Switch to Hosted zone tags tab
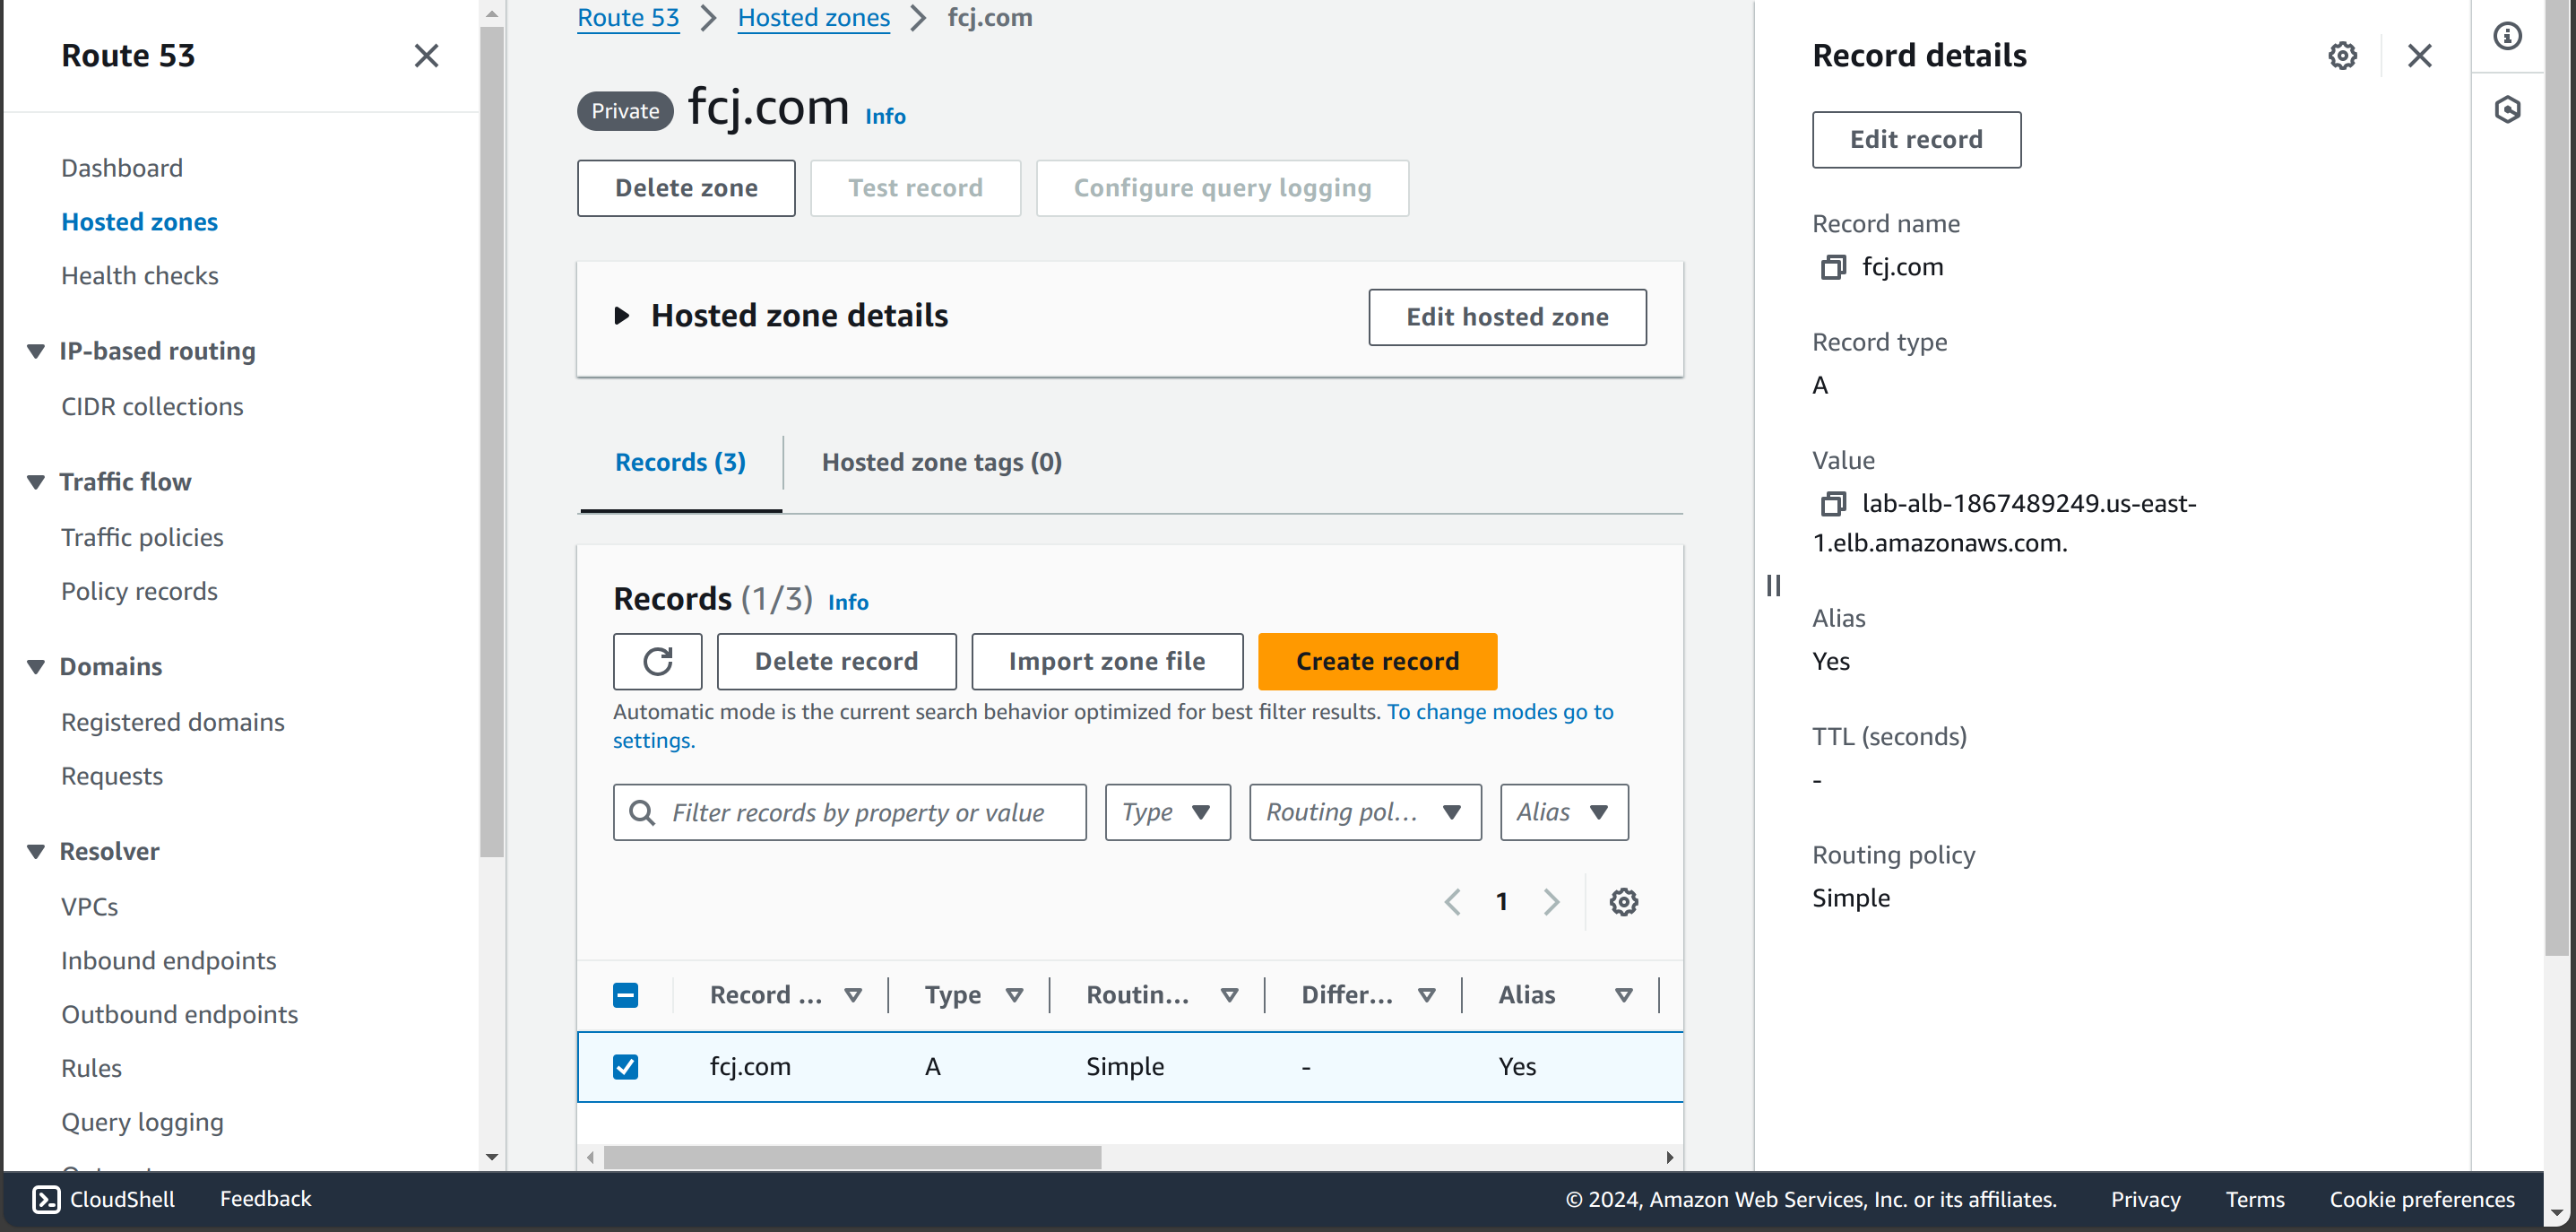Image resolution: width=2576 pixels, height=1232 pixels. point(941,462)
